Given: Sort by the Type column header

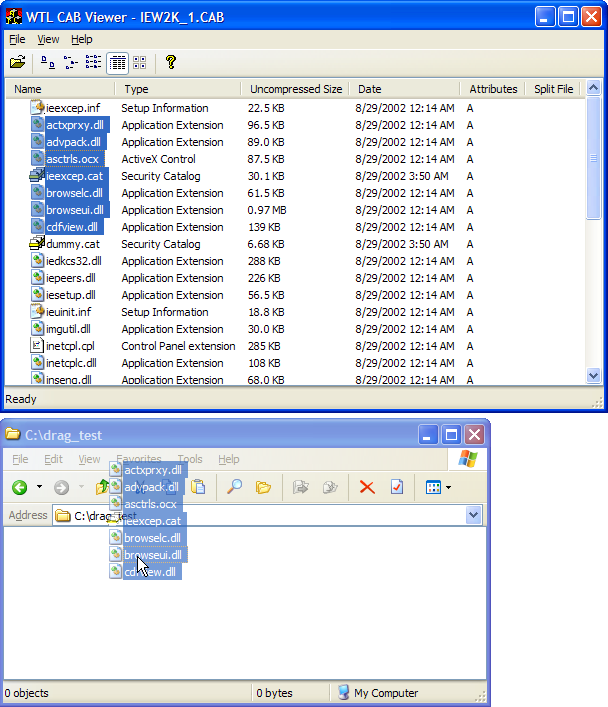Looking at the screenshot, I should pos(178,89).
